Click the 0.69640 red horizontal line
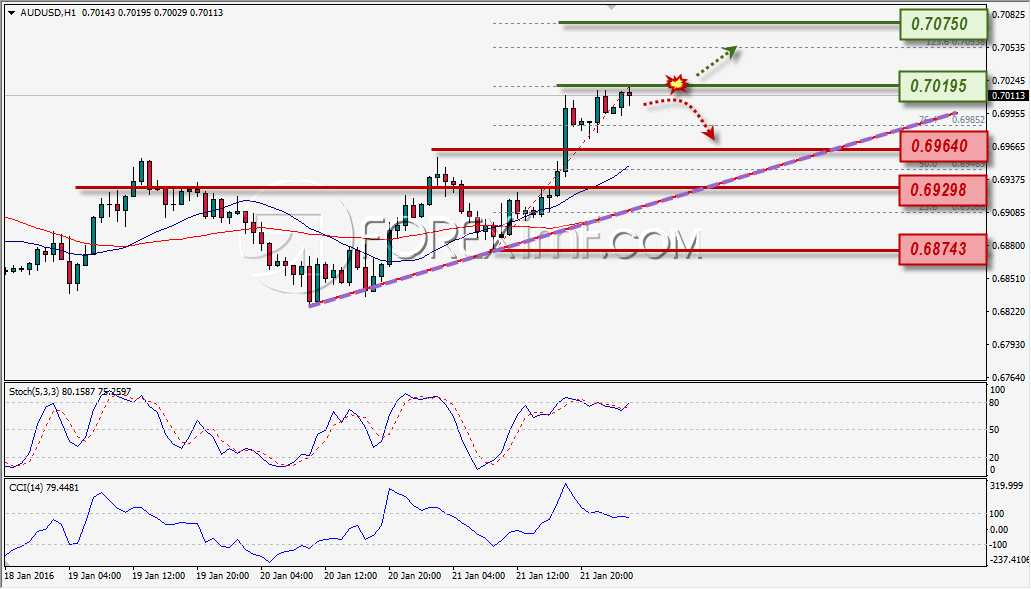 [665, 150]
